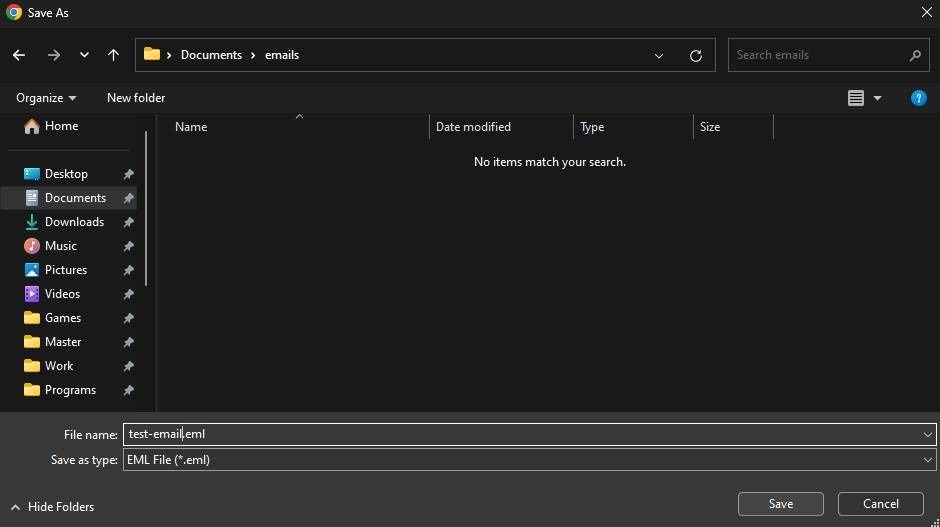This screenshot has height=527, width=940.
Task: Unpin Work using its pin icon
Action: (x=128, y=366)
